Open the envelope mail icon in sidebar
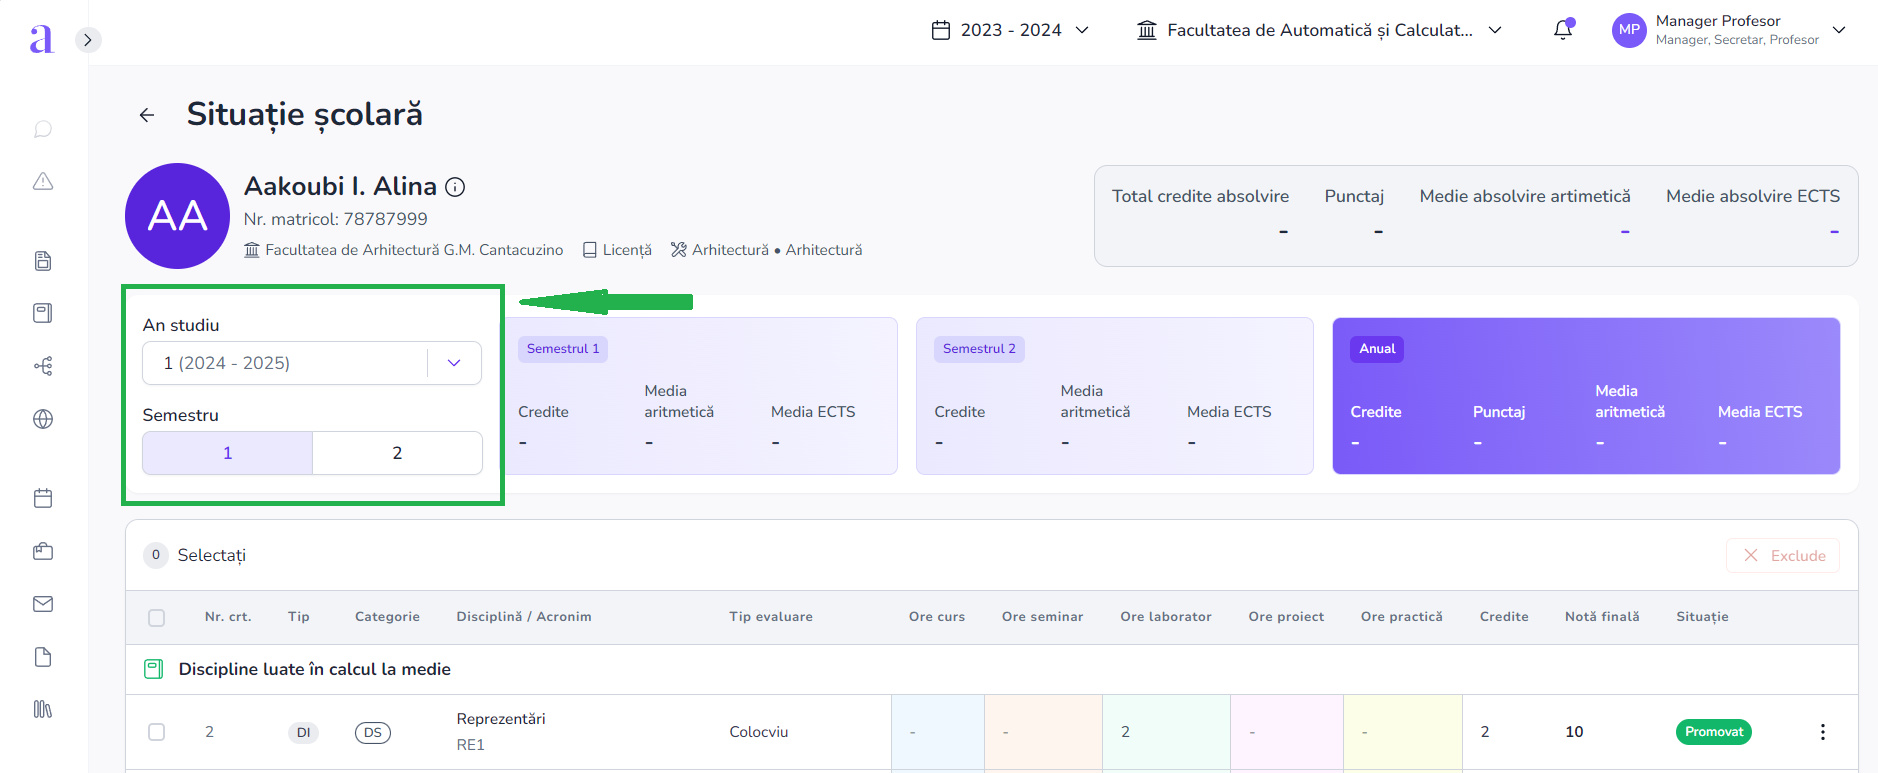1878x773 pixels. point(43,604)
